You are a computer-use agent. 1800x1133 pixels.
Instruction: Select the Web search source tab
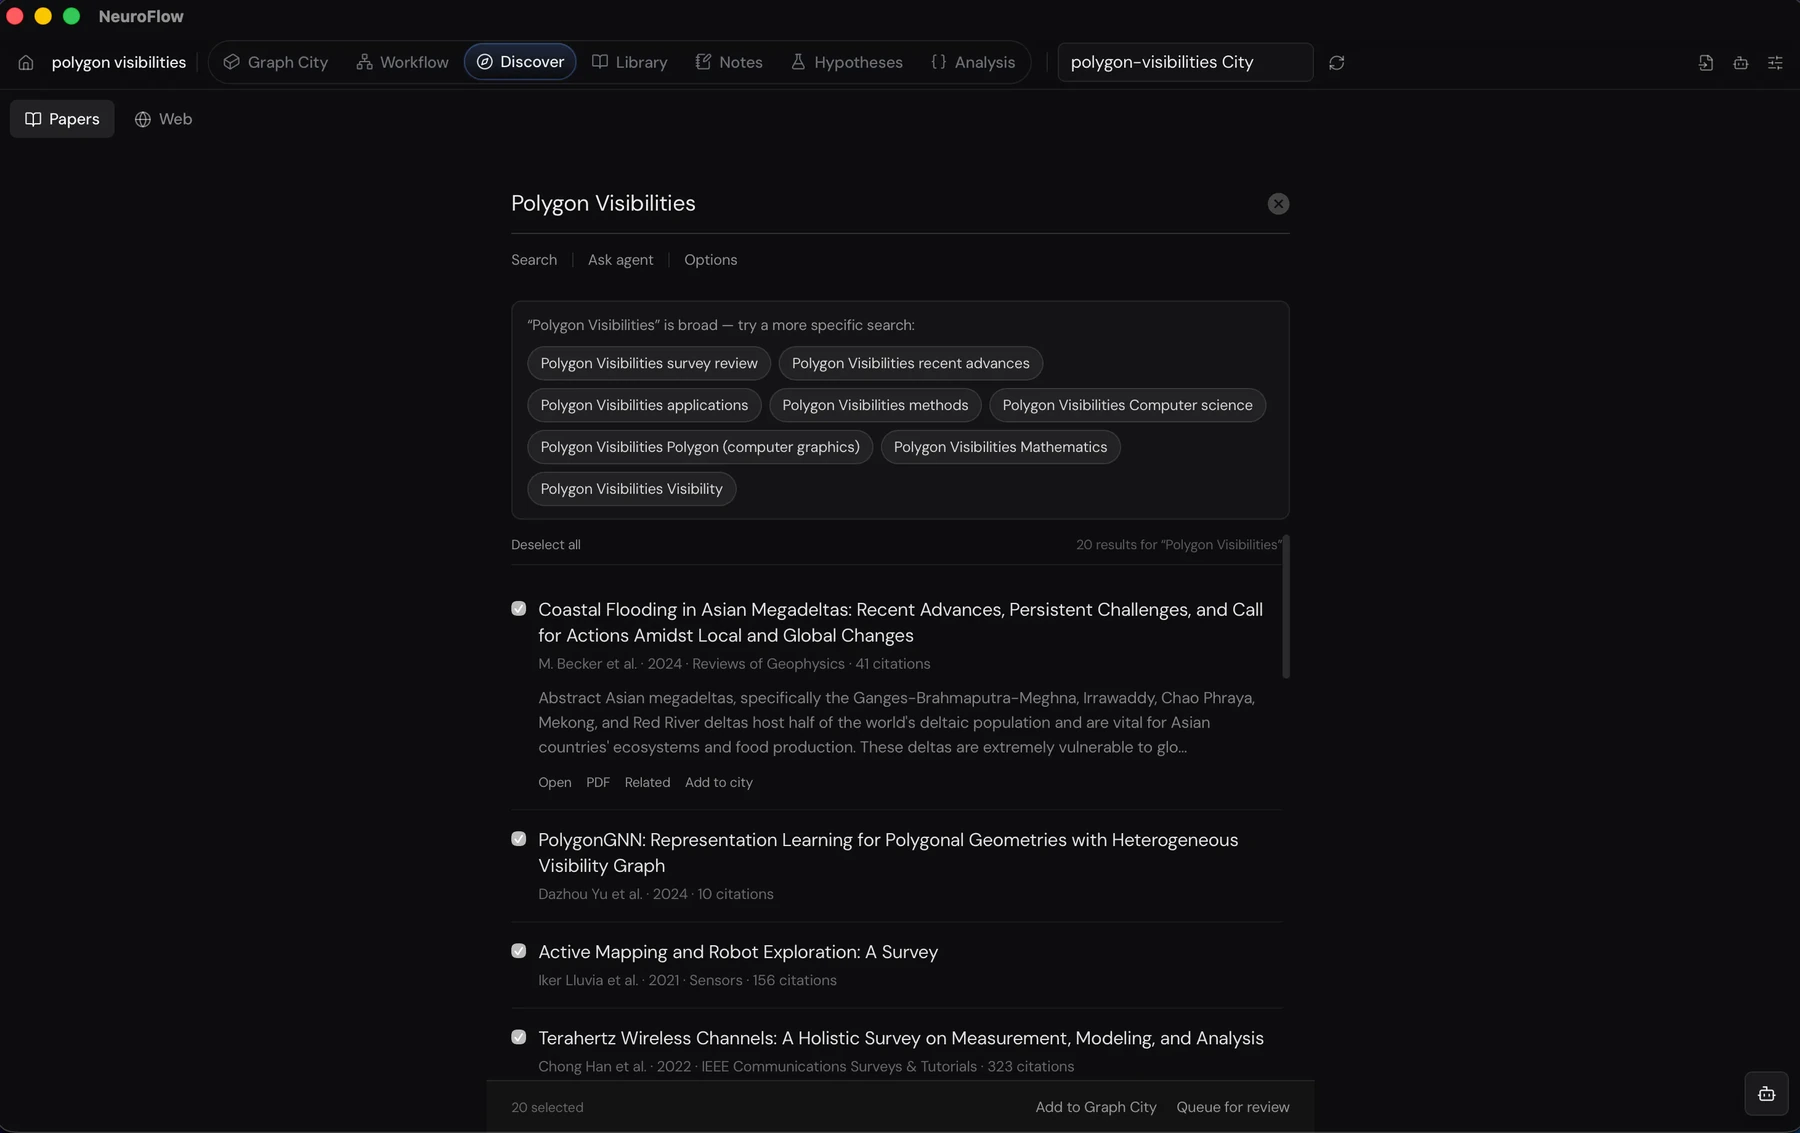pos(164,119)
